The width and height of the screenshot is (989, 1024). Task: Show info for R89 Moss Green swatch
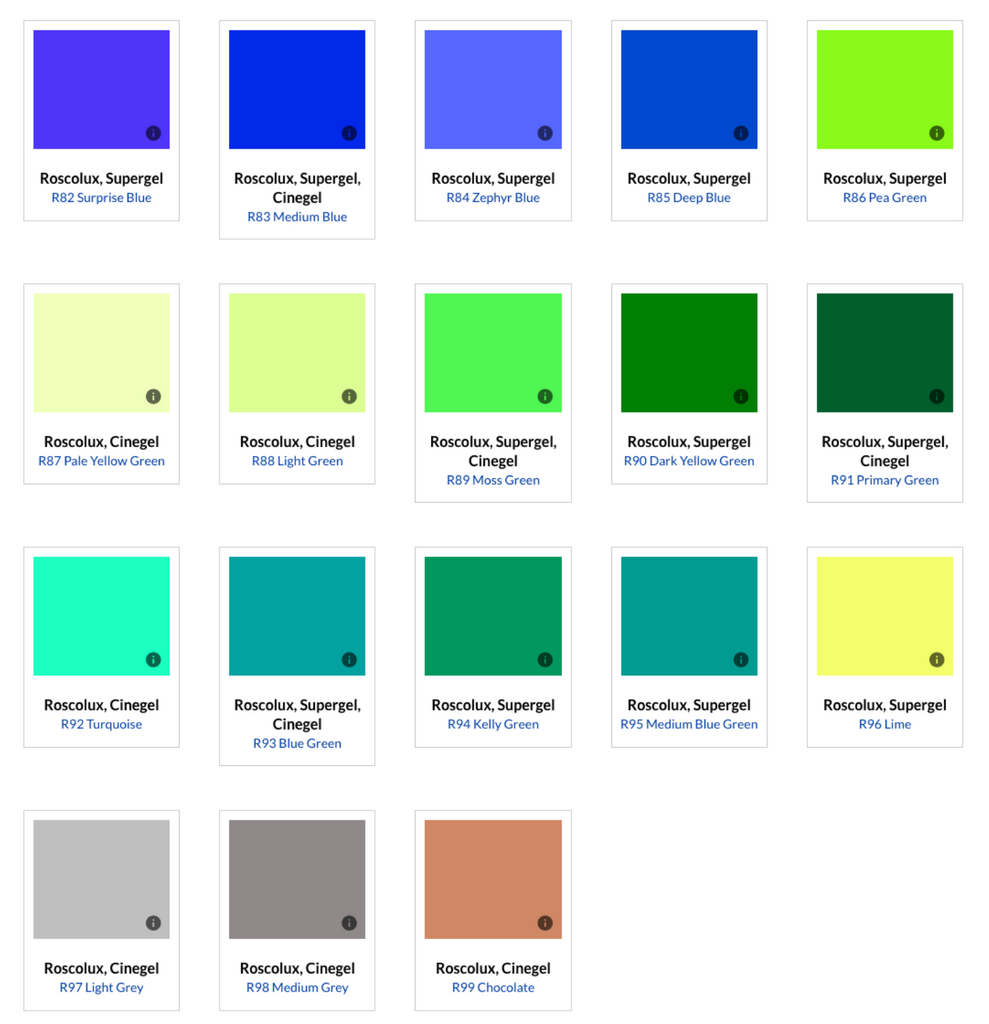click(x=545, y=396)
